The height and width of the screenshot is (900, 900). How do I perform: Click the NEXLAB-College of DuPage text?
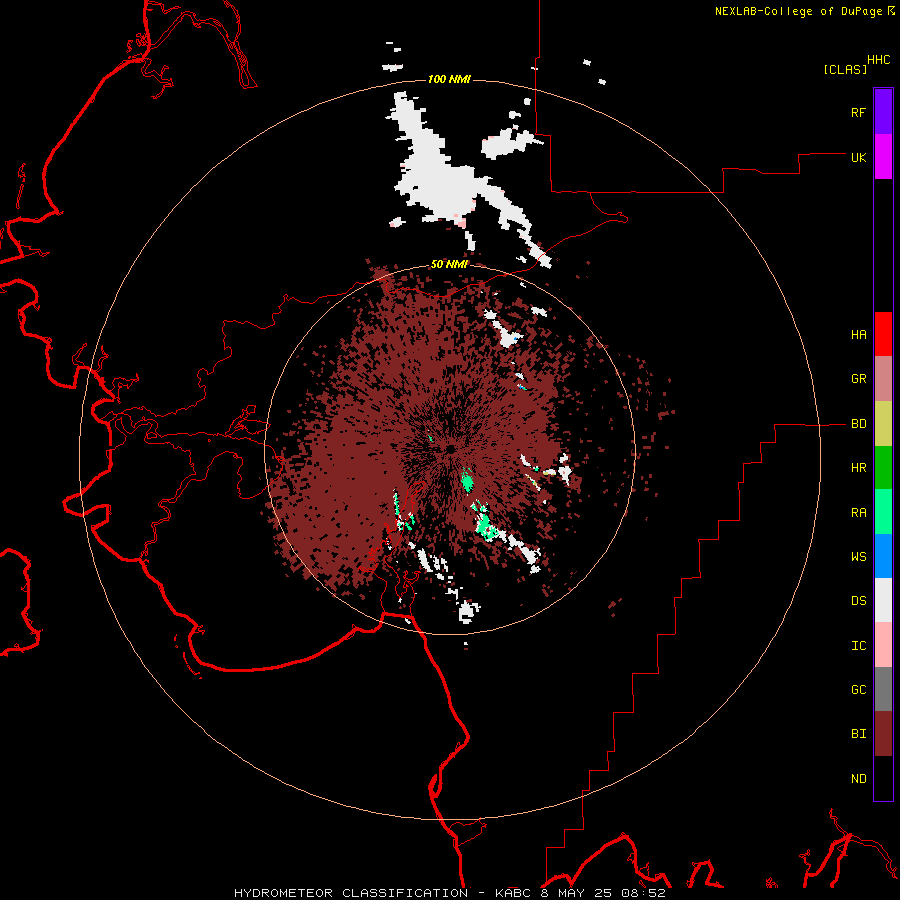(x=798, y=11)
